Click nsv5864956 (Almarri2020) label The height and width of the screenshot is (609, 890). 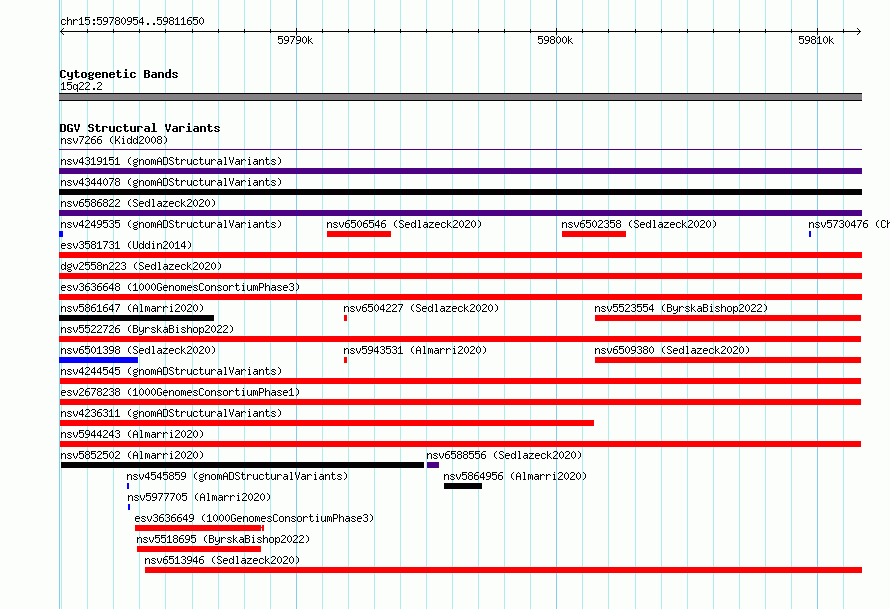point(515,476)
